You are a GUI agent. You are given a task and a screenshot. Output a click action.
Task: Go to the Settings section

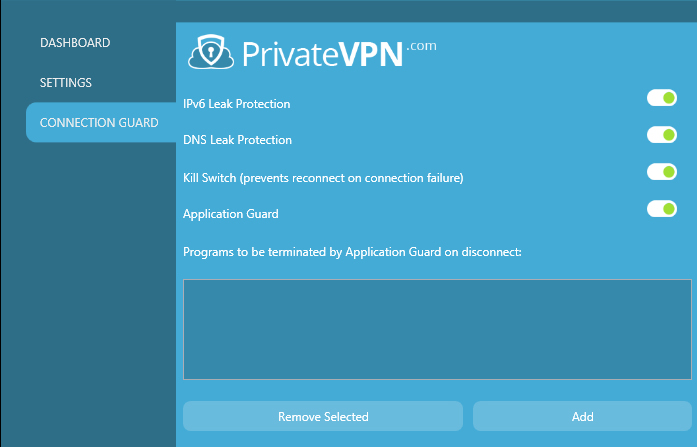66,83
